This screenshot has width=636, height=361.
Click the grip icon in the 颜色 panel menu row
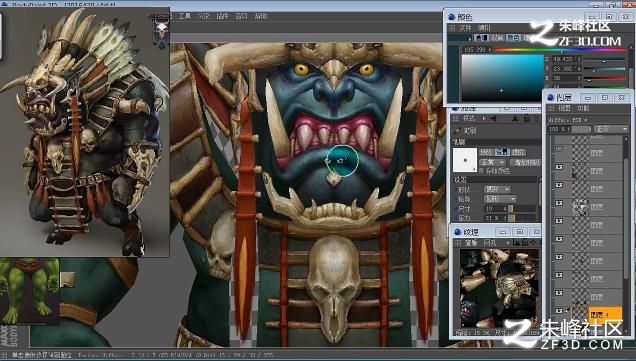[453, 28]
